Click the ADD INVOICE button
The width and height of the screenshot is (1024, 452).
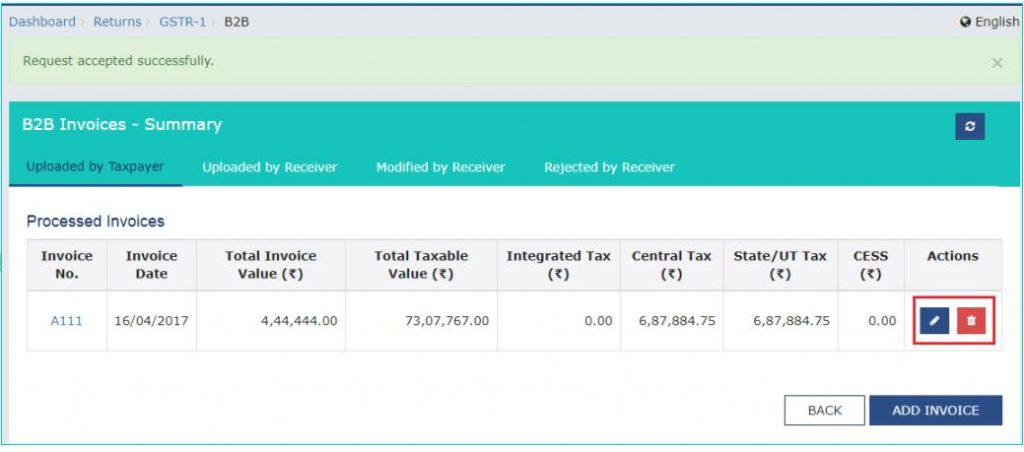tap(934, 410)
